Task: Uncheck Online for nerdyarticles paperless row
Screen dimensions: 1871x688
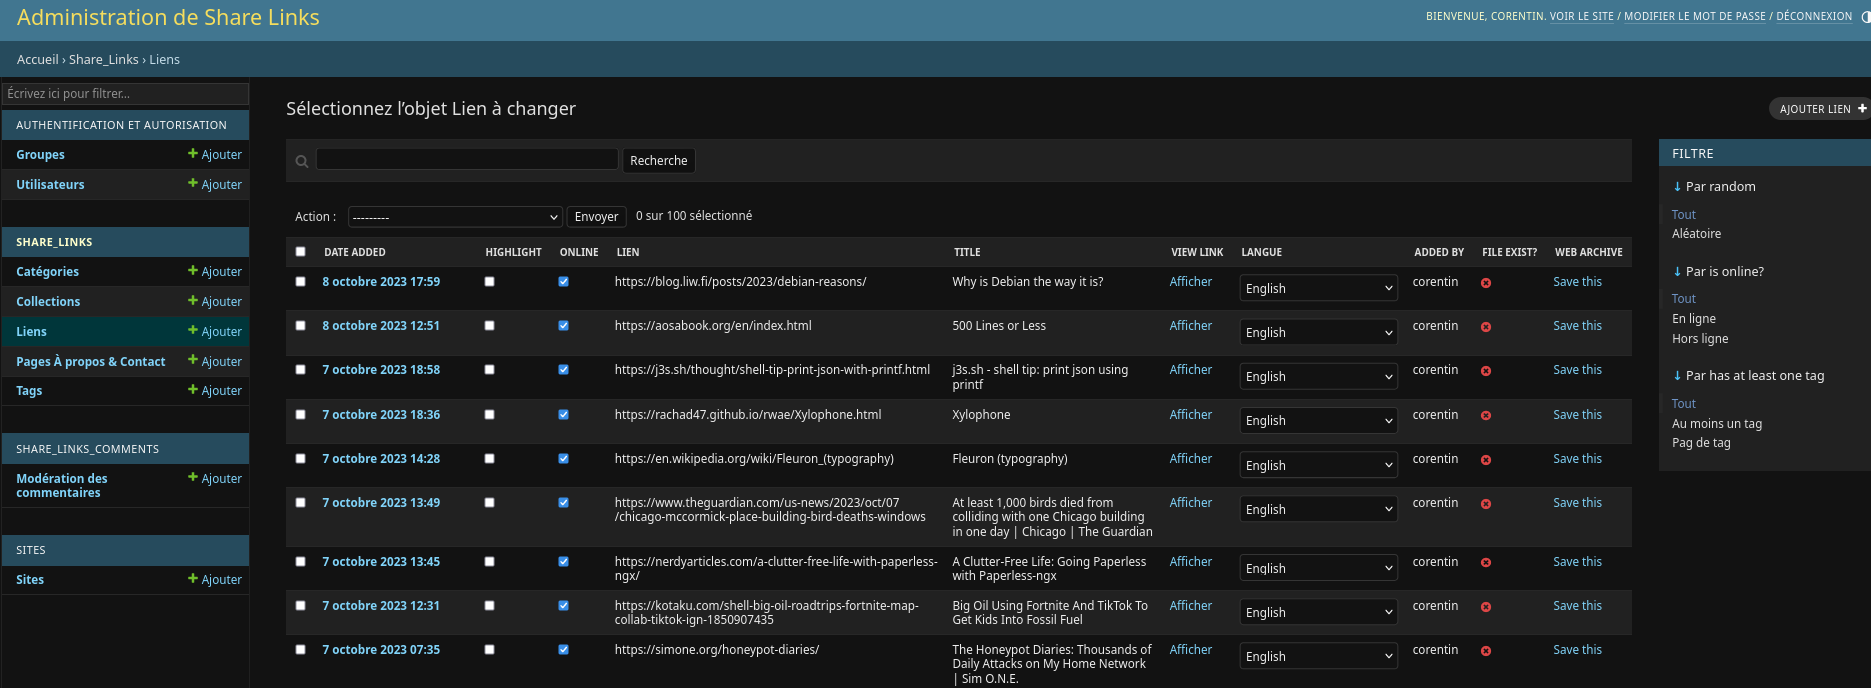Action: point(563,562)
